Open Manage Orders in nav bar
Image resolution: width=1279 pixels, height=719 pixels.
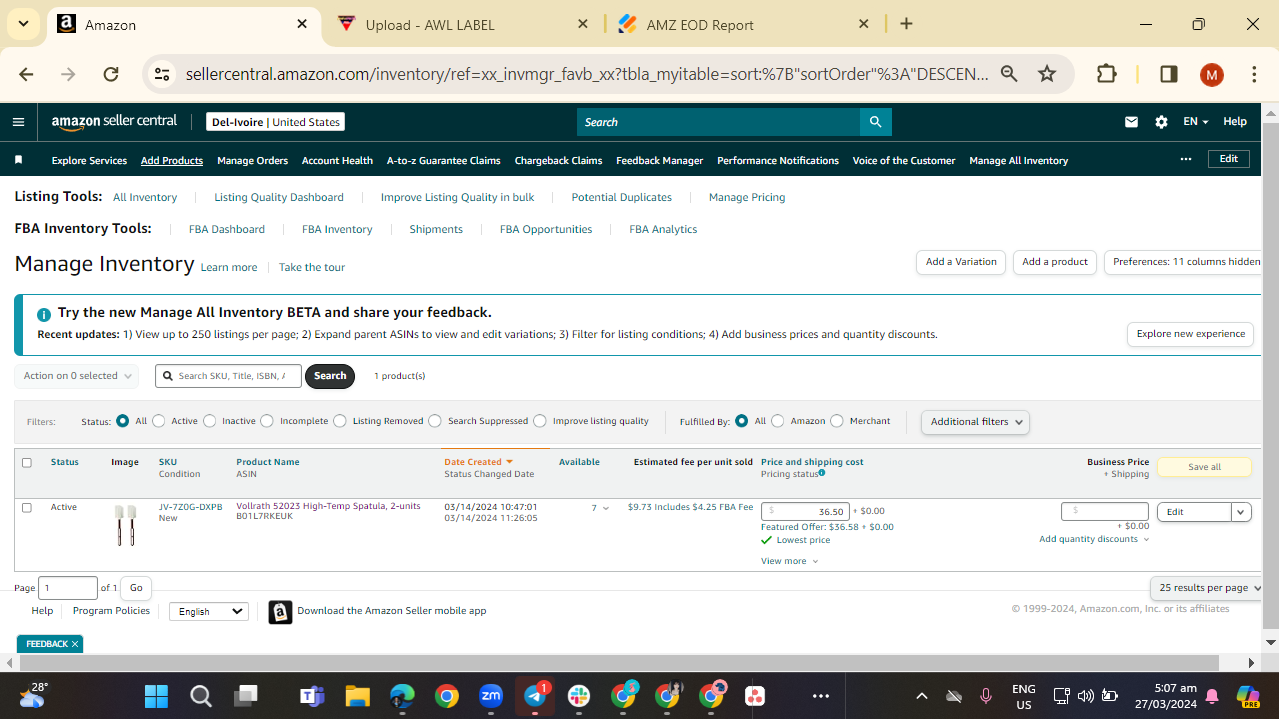252,160
